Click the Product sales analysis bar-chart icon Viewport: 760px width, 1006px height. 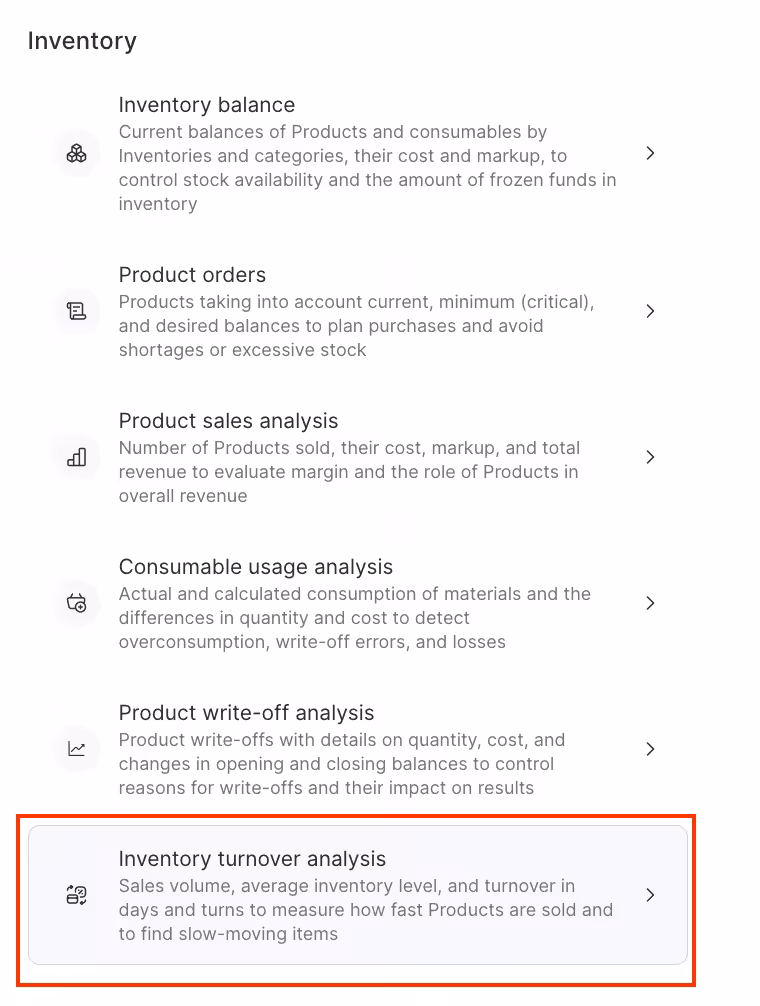click(77, 457)
